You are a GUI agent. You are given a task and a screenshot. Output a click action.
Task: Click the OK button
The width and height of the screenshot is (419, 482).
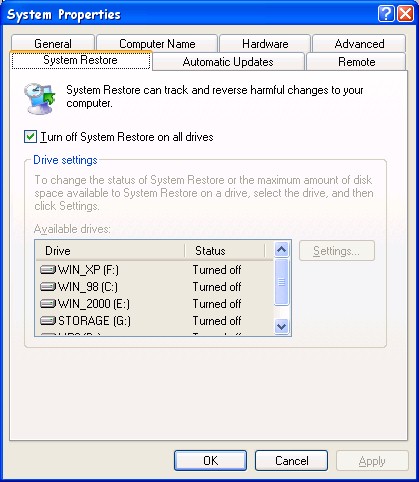(210, 461)
